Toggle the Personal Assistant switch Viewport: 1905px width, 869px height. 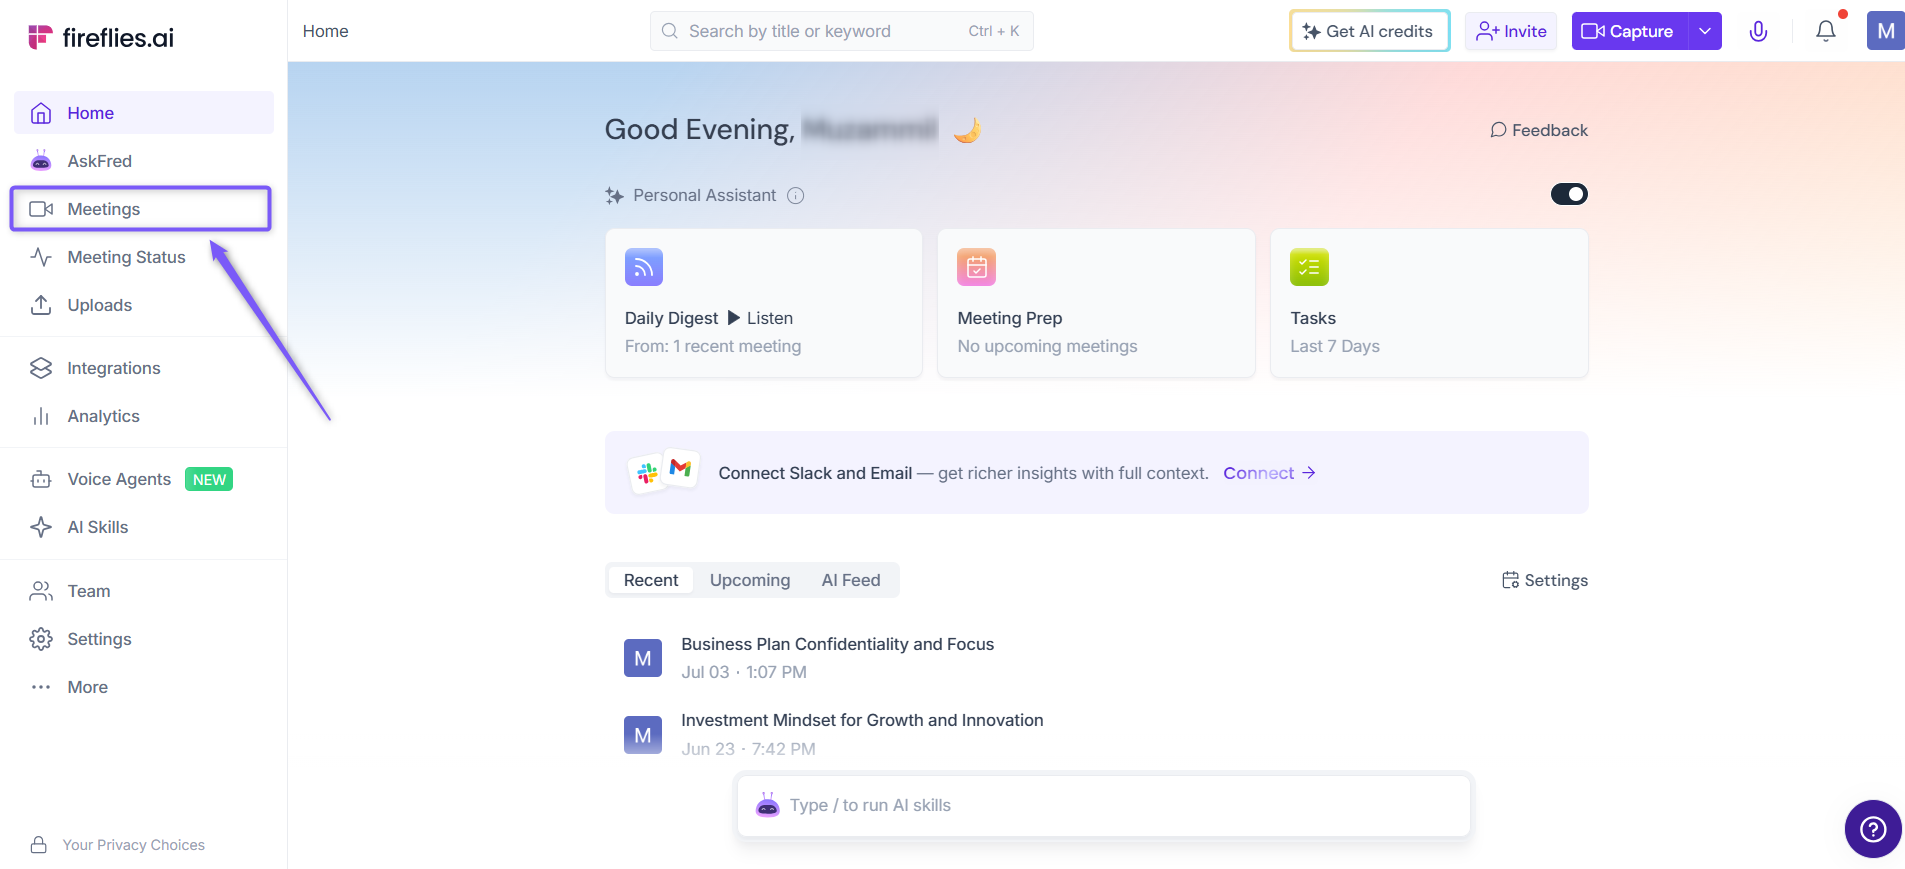(1569, 194)
